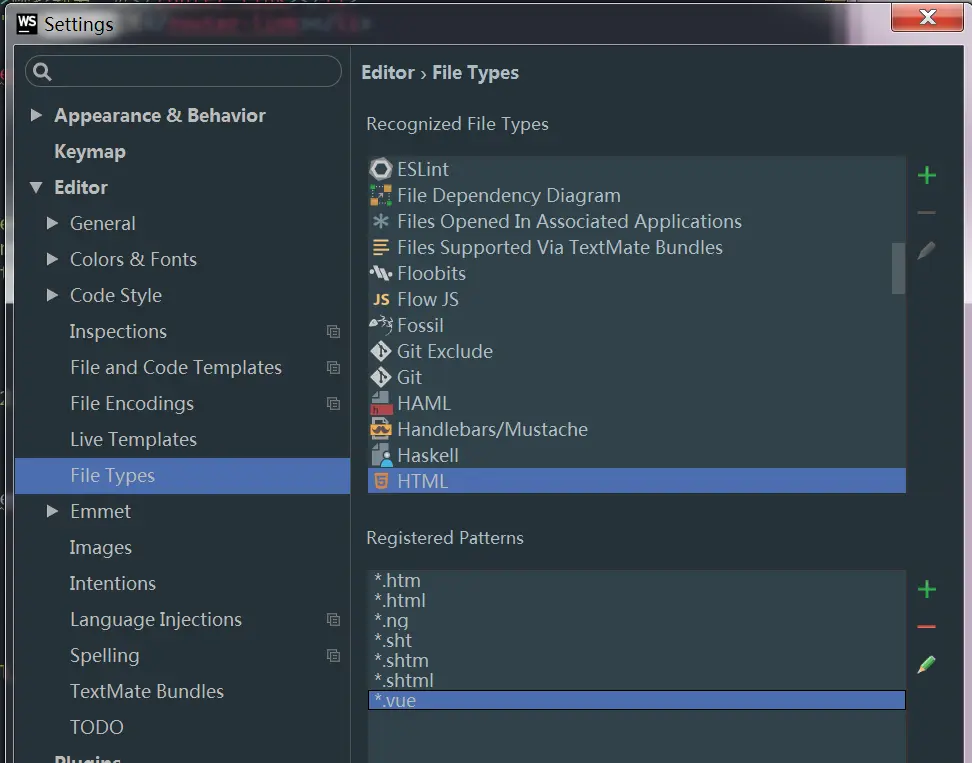Viewport: 972px width, 763px height.
Task: Click the Handlebars/Mustache mustache icon
Action: click(x=381, y=429)
